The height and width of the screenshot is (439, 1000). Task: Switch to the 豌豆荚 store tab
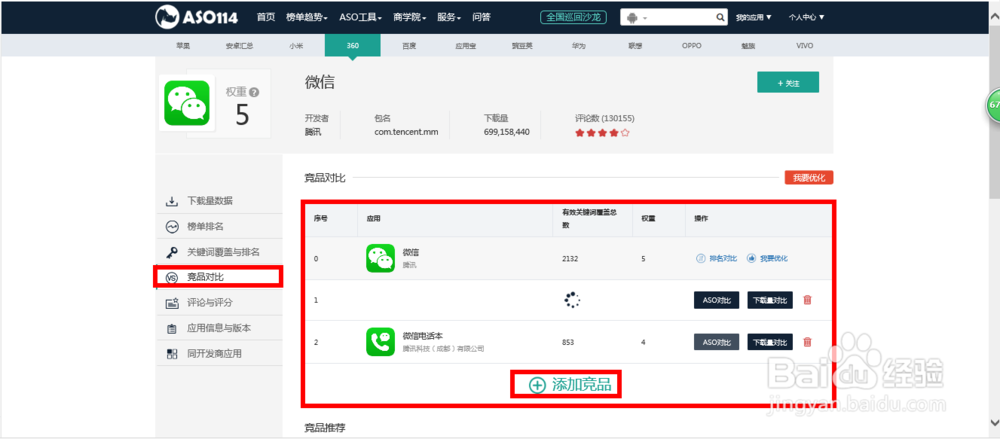tap(522, 45)
